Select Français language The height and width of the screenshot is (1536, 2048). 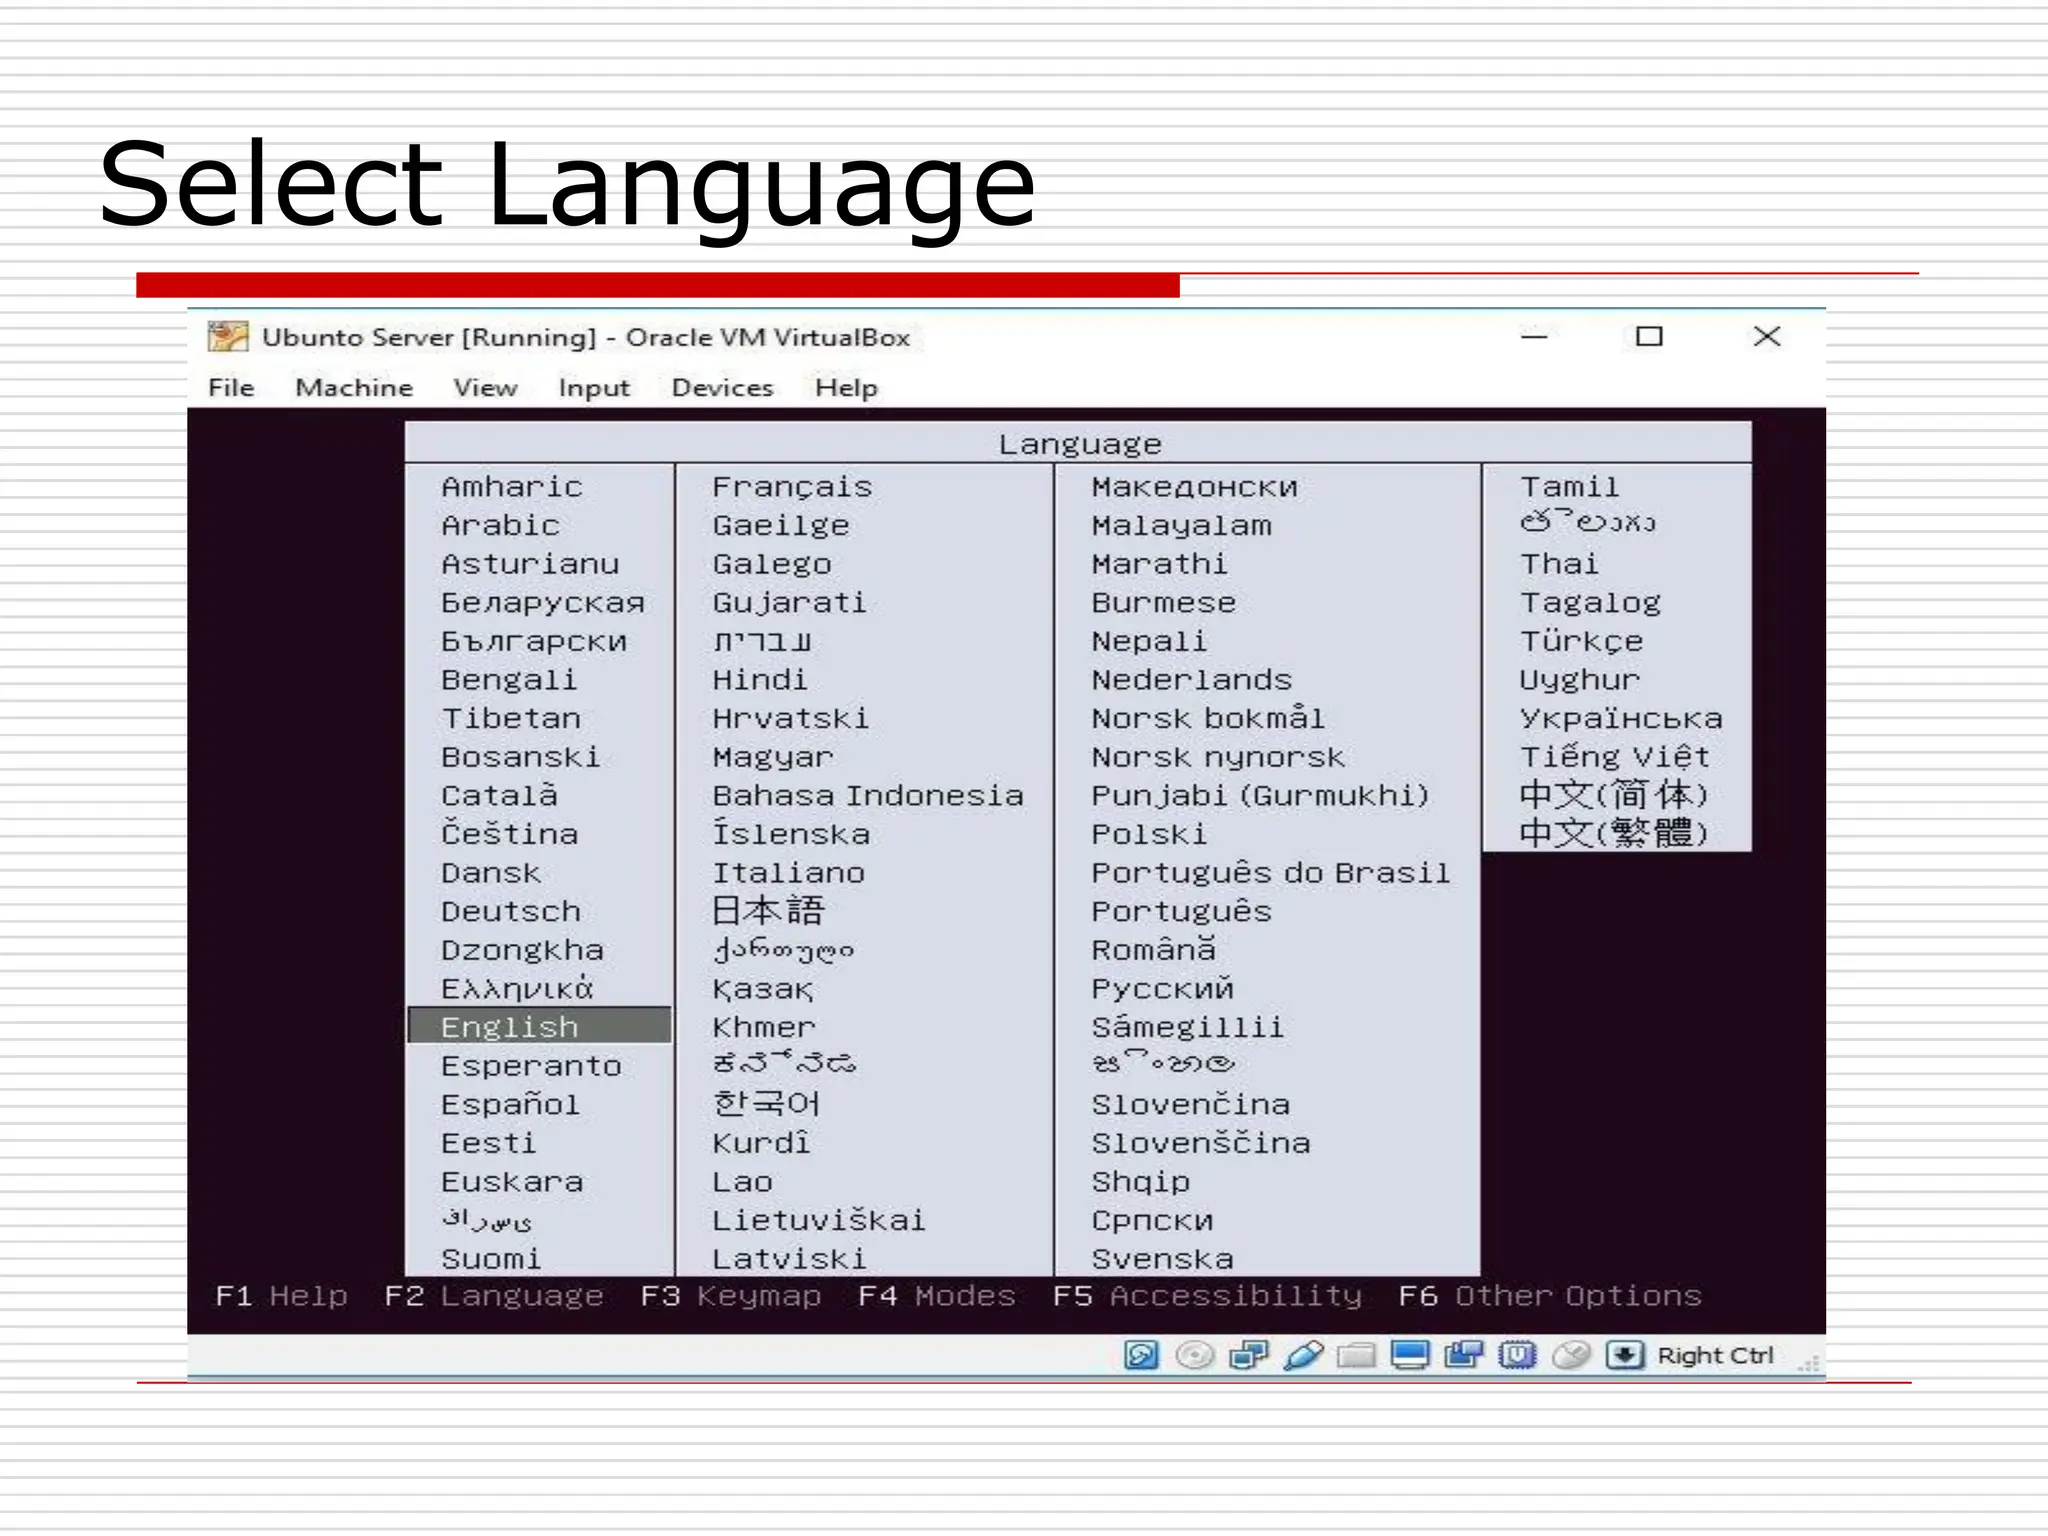(x=792, y=487)
